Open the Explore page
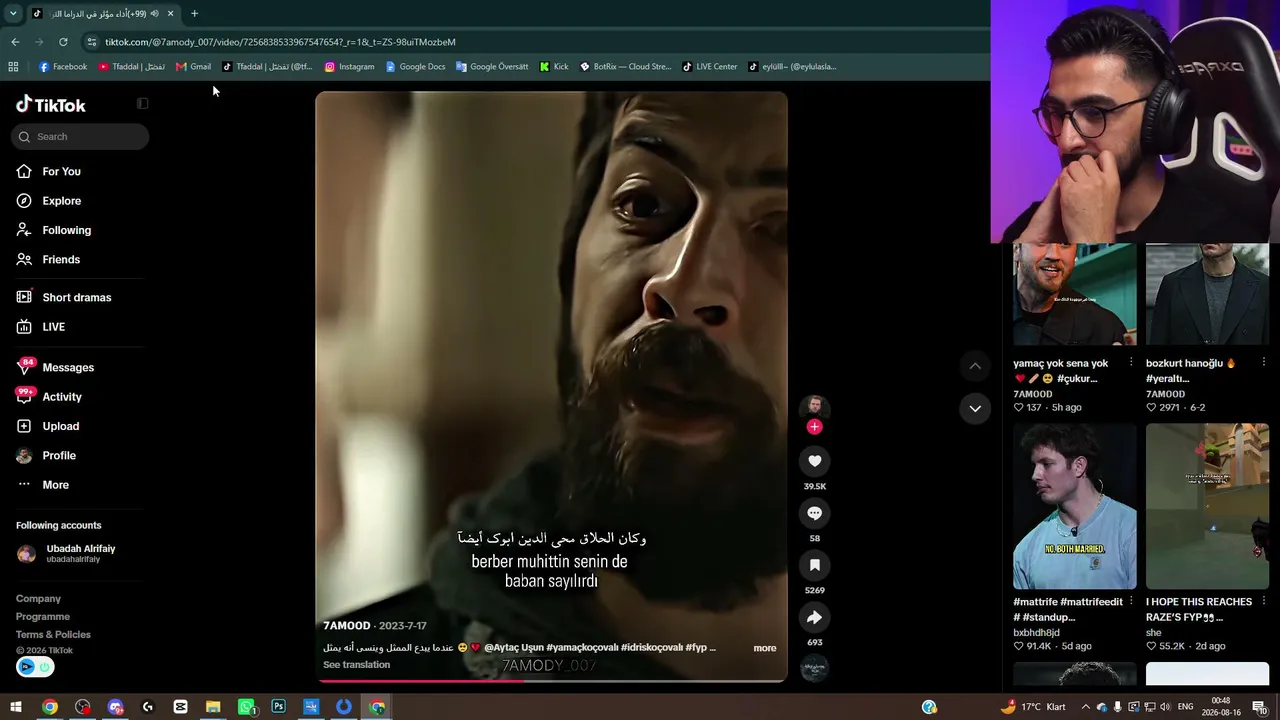The width and height of the screenshot is (1280, 720). (48, 201)
